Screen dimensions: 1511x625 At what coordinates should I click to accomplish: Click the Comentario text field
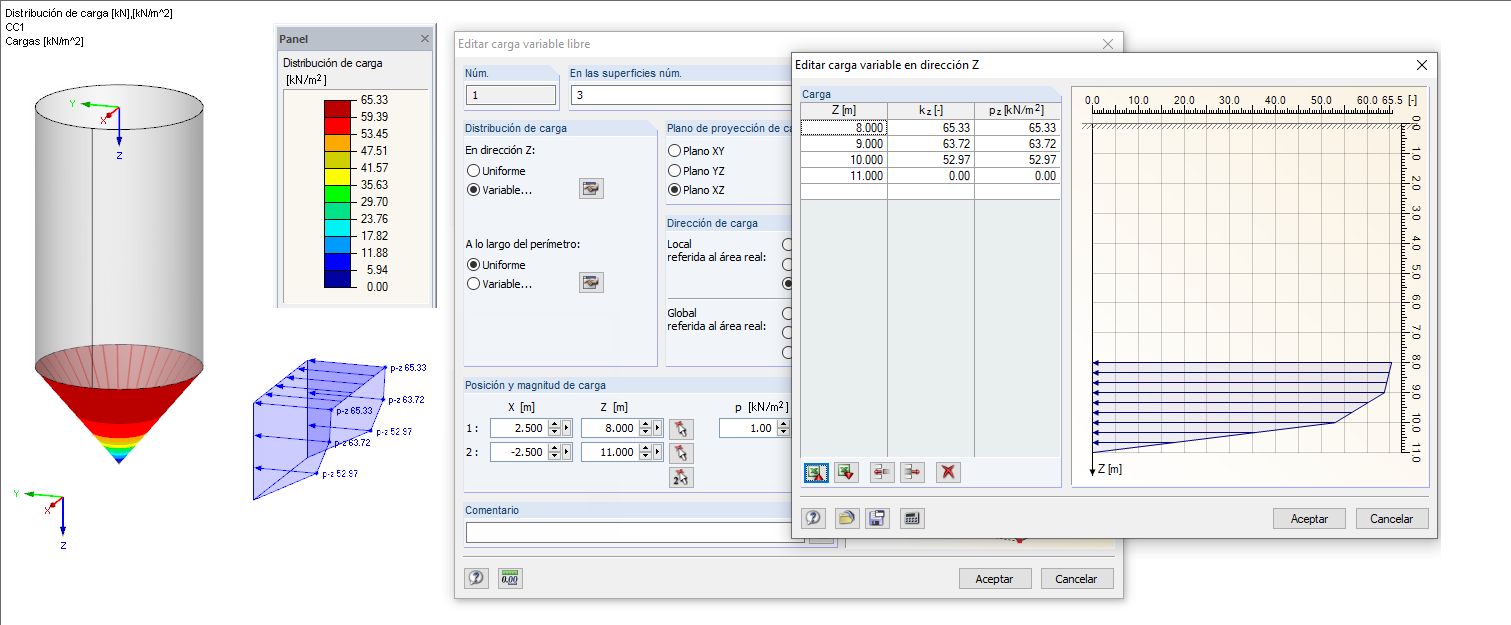point(635,532)
